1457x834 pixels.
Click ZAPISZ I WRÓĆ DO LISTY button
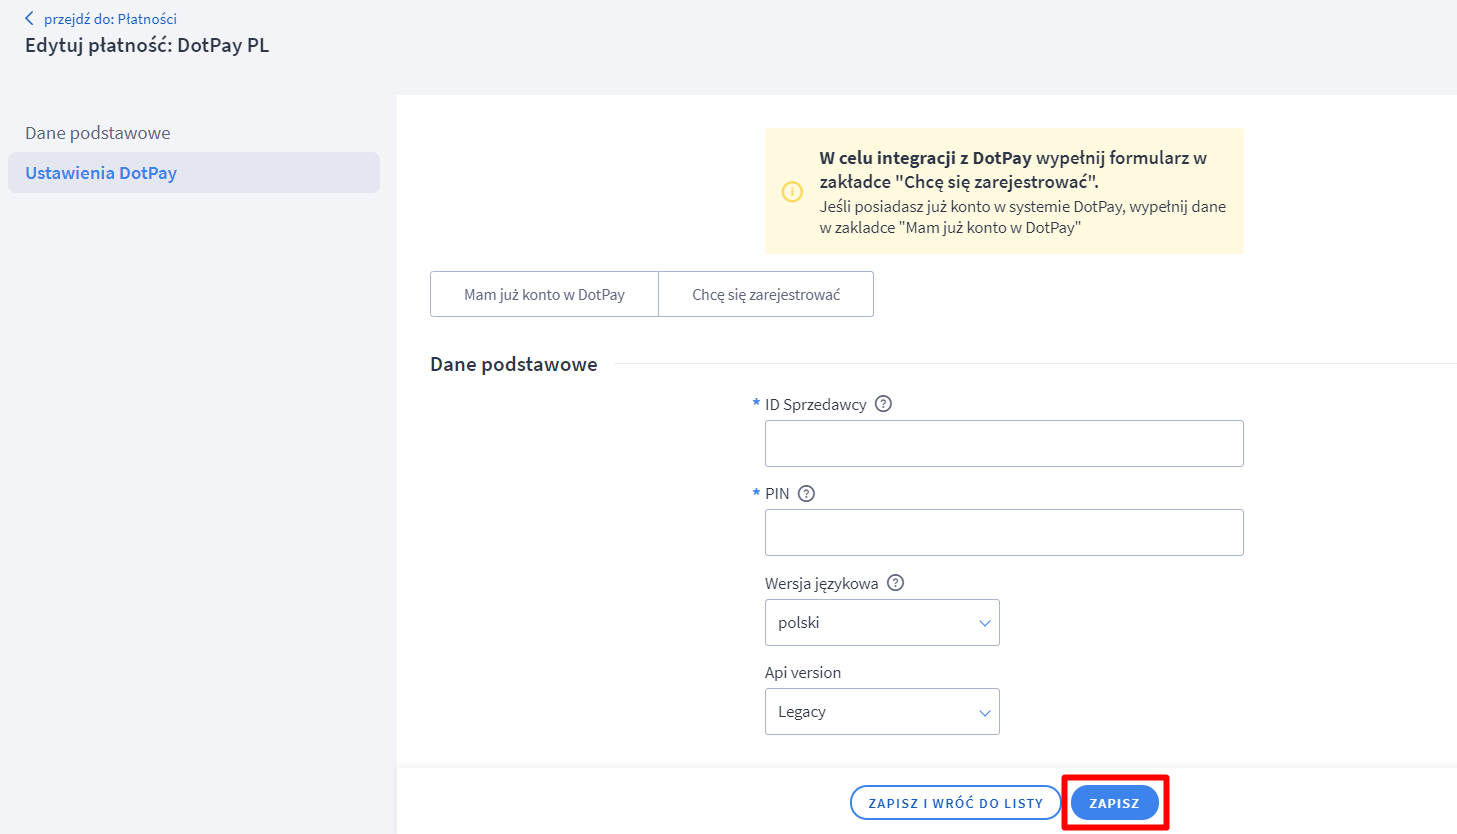point(955,803)
